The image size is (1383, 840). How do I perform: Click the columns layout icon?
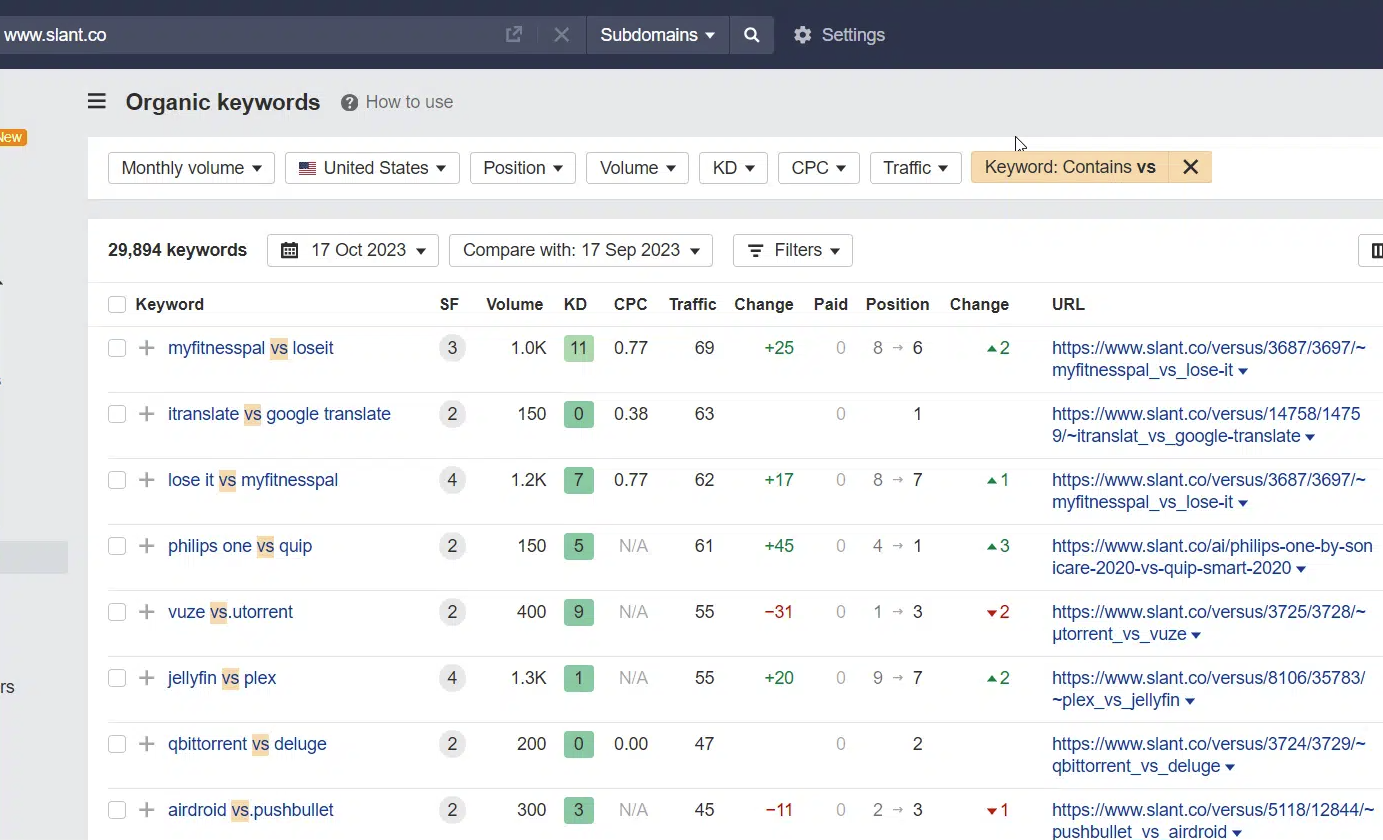[x=1376, y=250]
